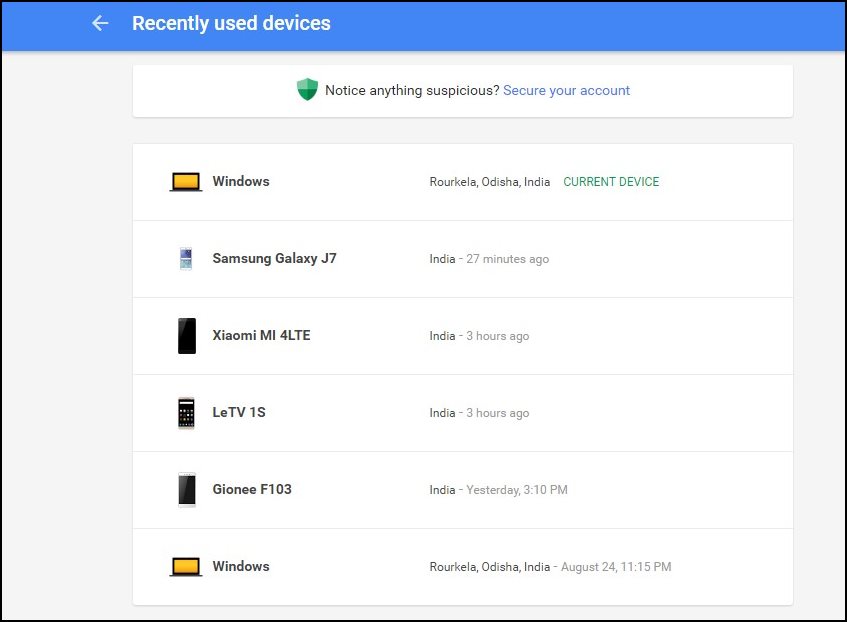Select the Samsung Galaxy J7 device name
Viewport: 847px width, 622px height.
(x=274, y=258)
